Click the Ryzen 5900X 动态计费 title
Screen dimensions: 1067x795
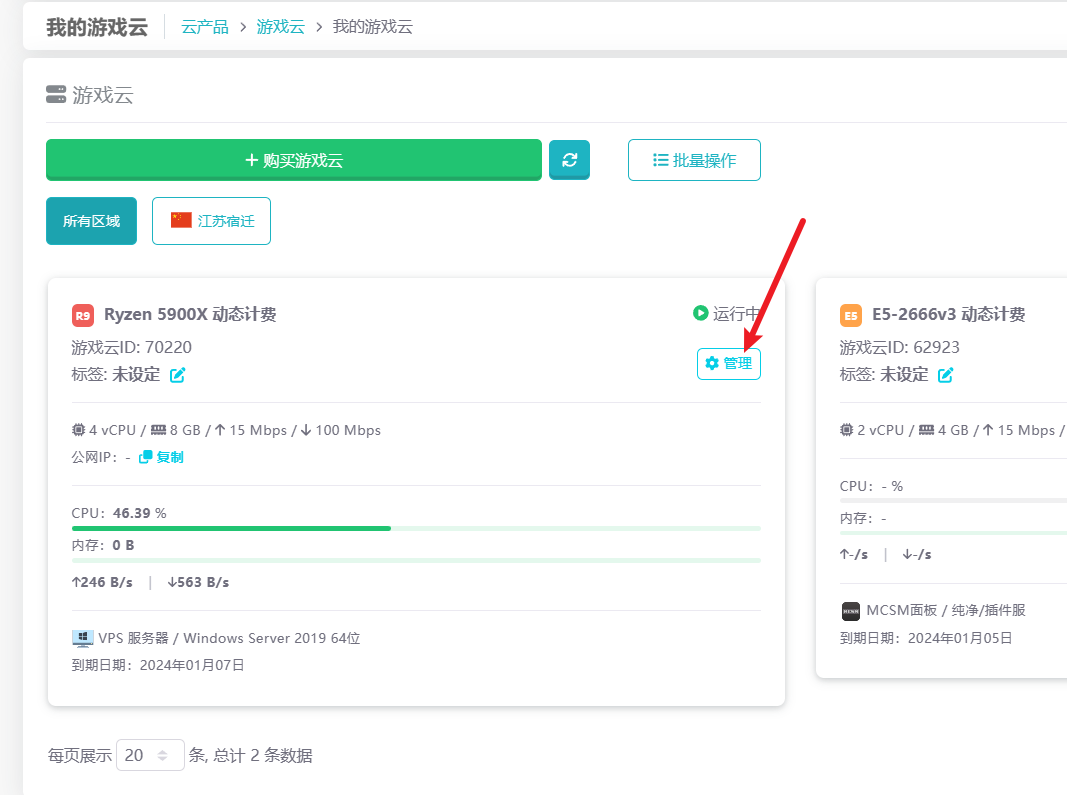point(190,315)
